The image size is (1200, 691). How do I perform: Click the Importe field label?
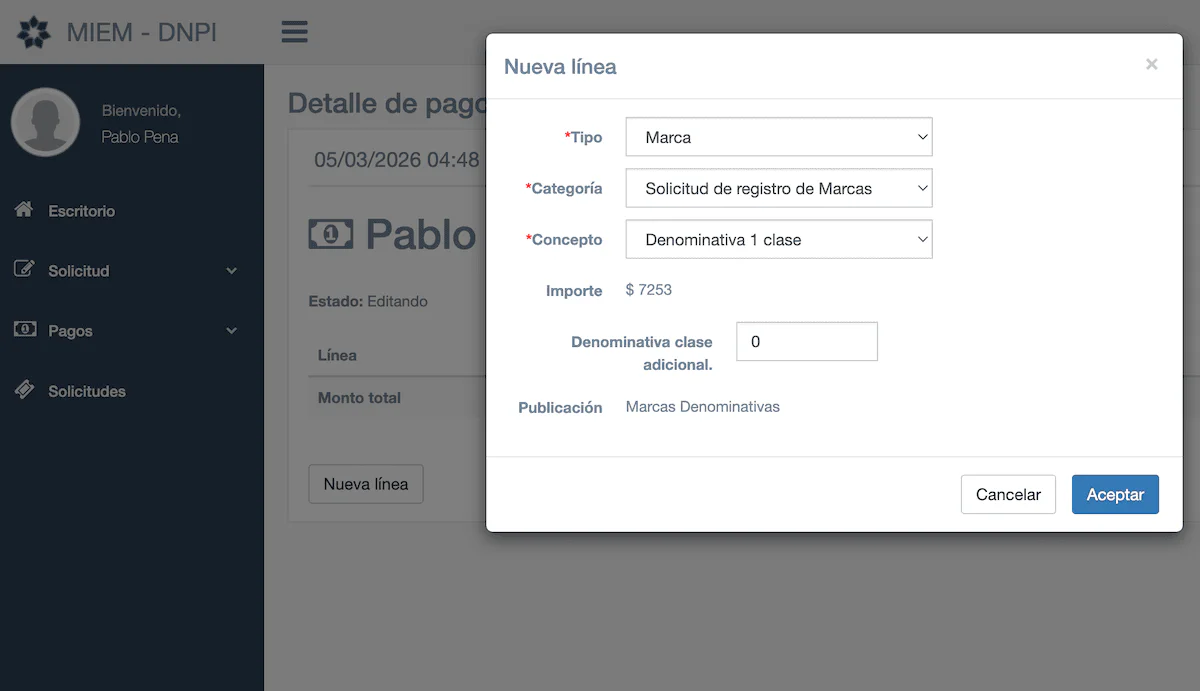(x=574, y=291)
